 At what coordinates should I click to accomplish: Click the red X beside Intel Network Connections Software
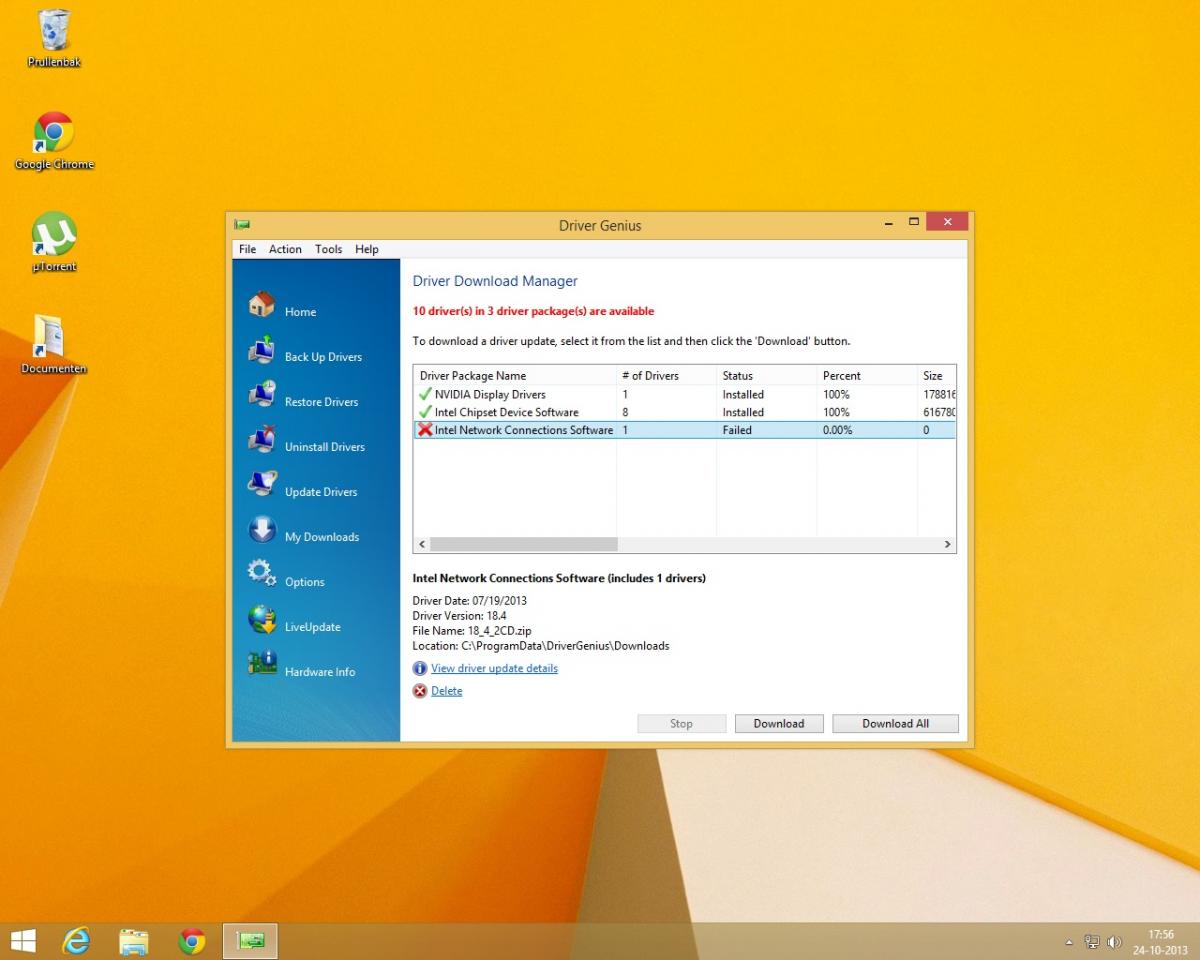[425, 430]
